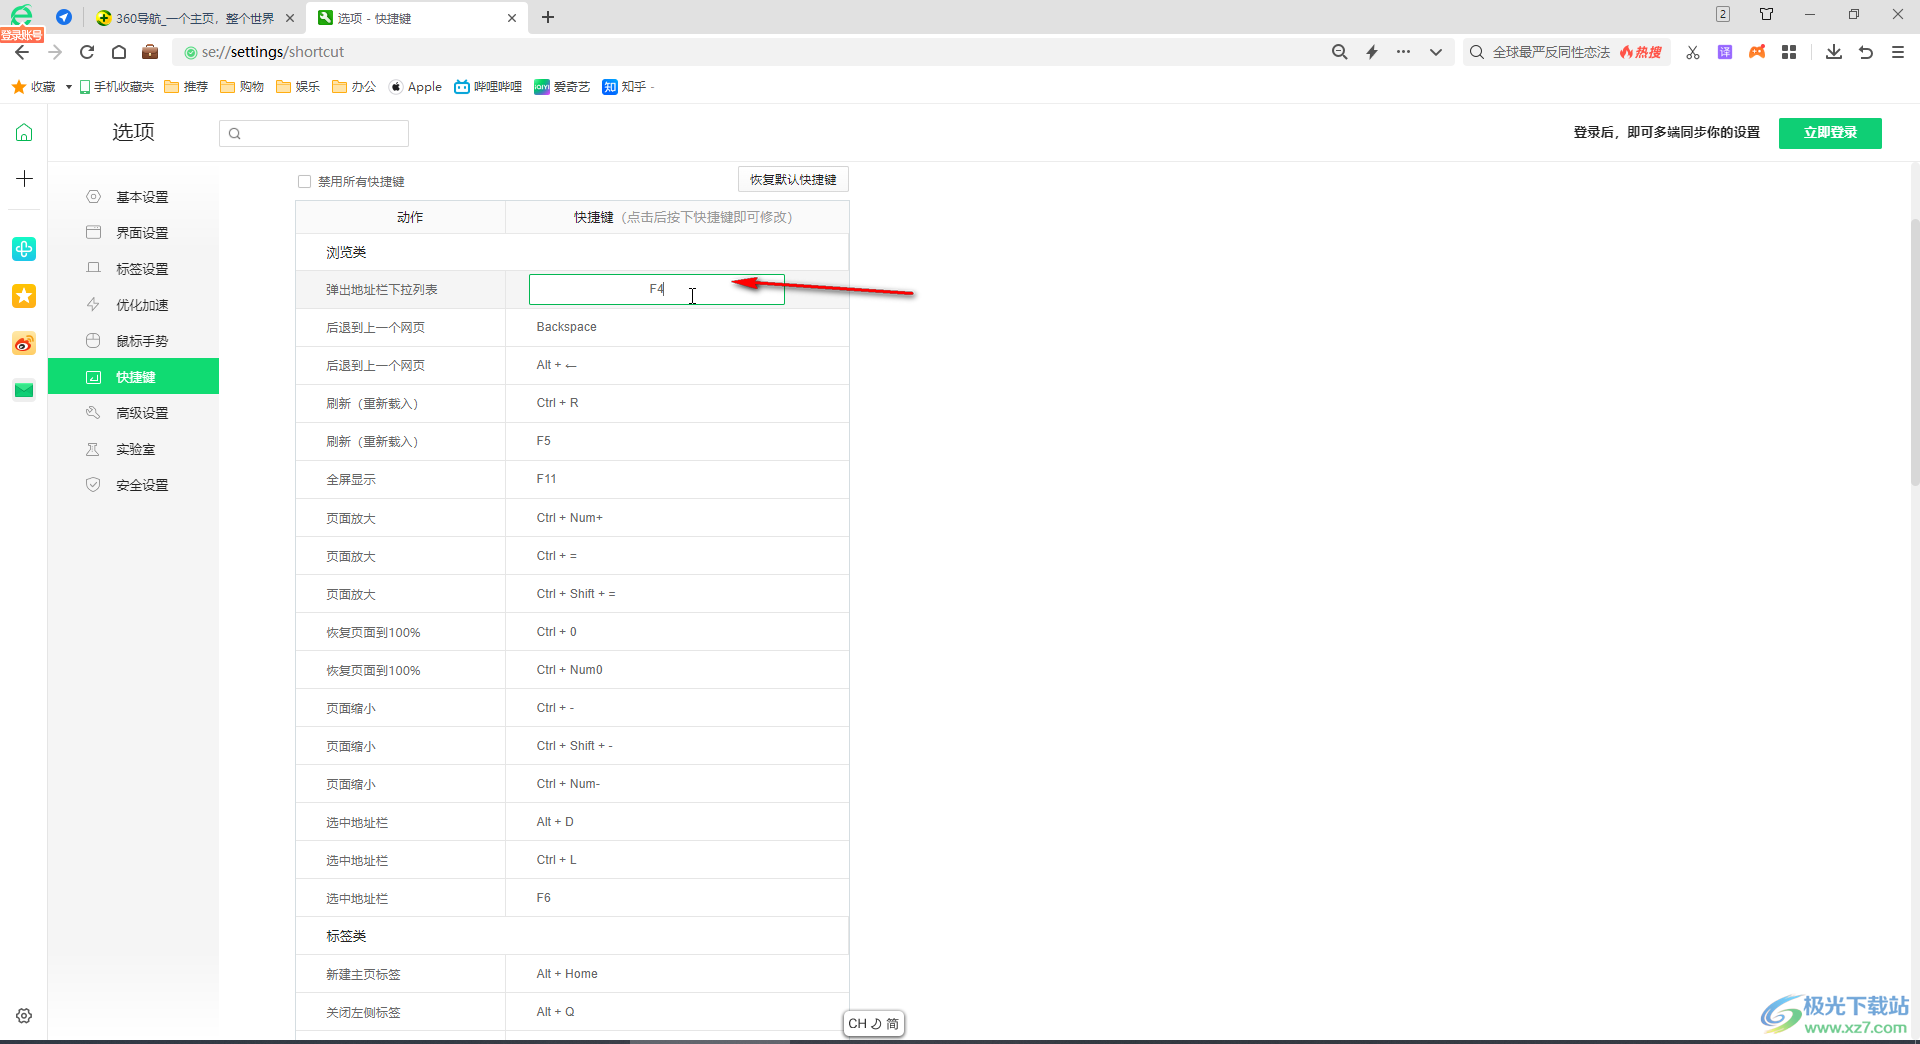Open the Apple bookmark
This screenshot has height=1044, width=1920.
(x=415, y=87)
